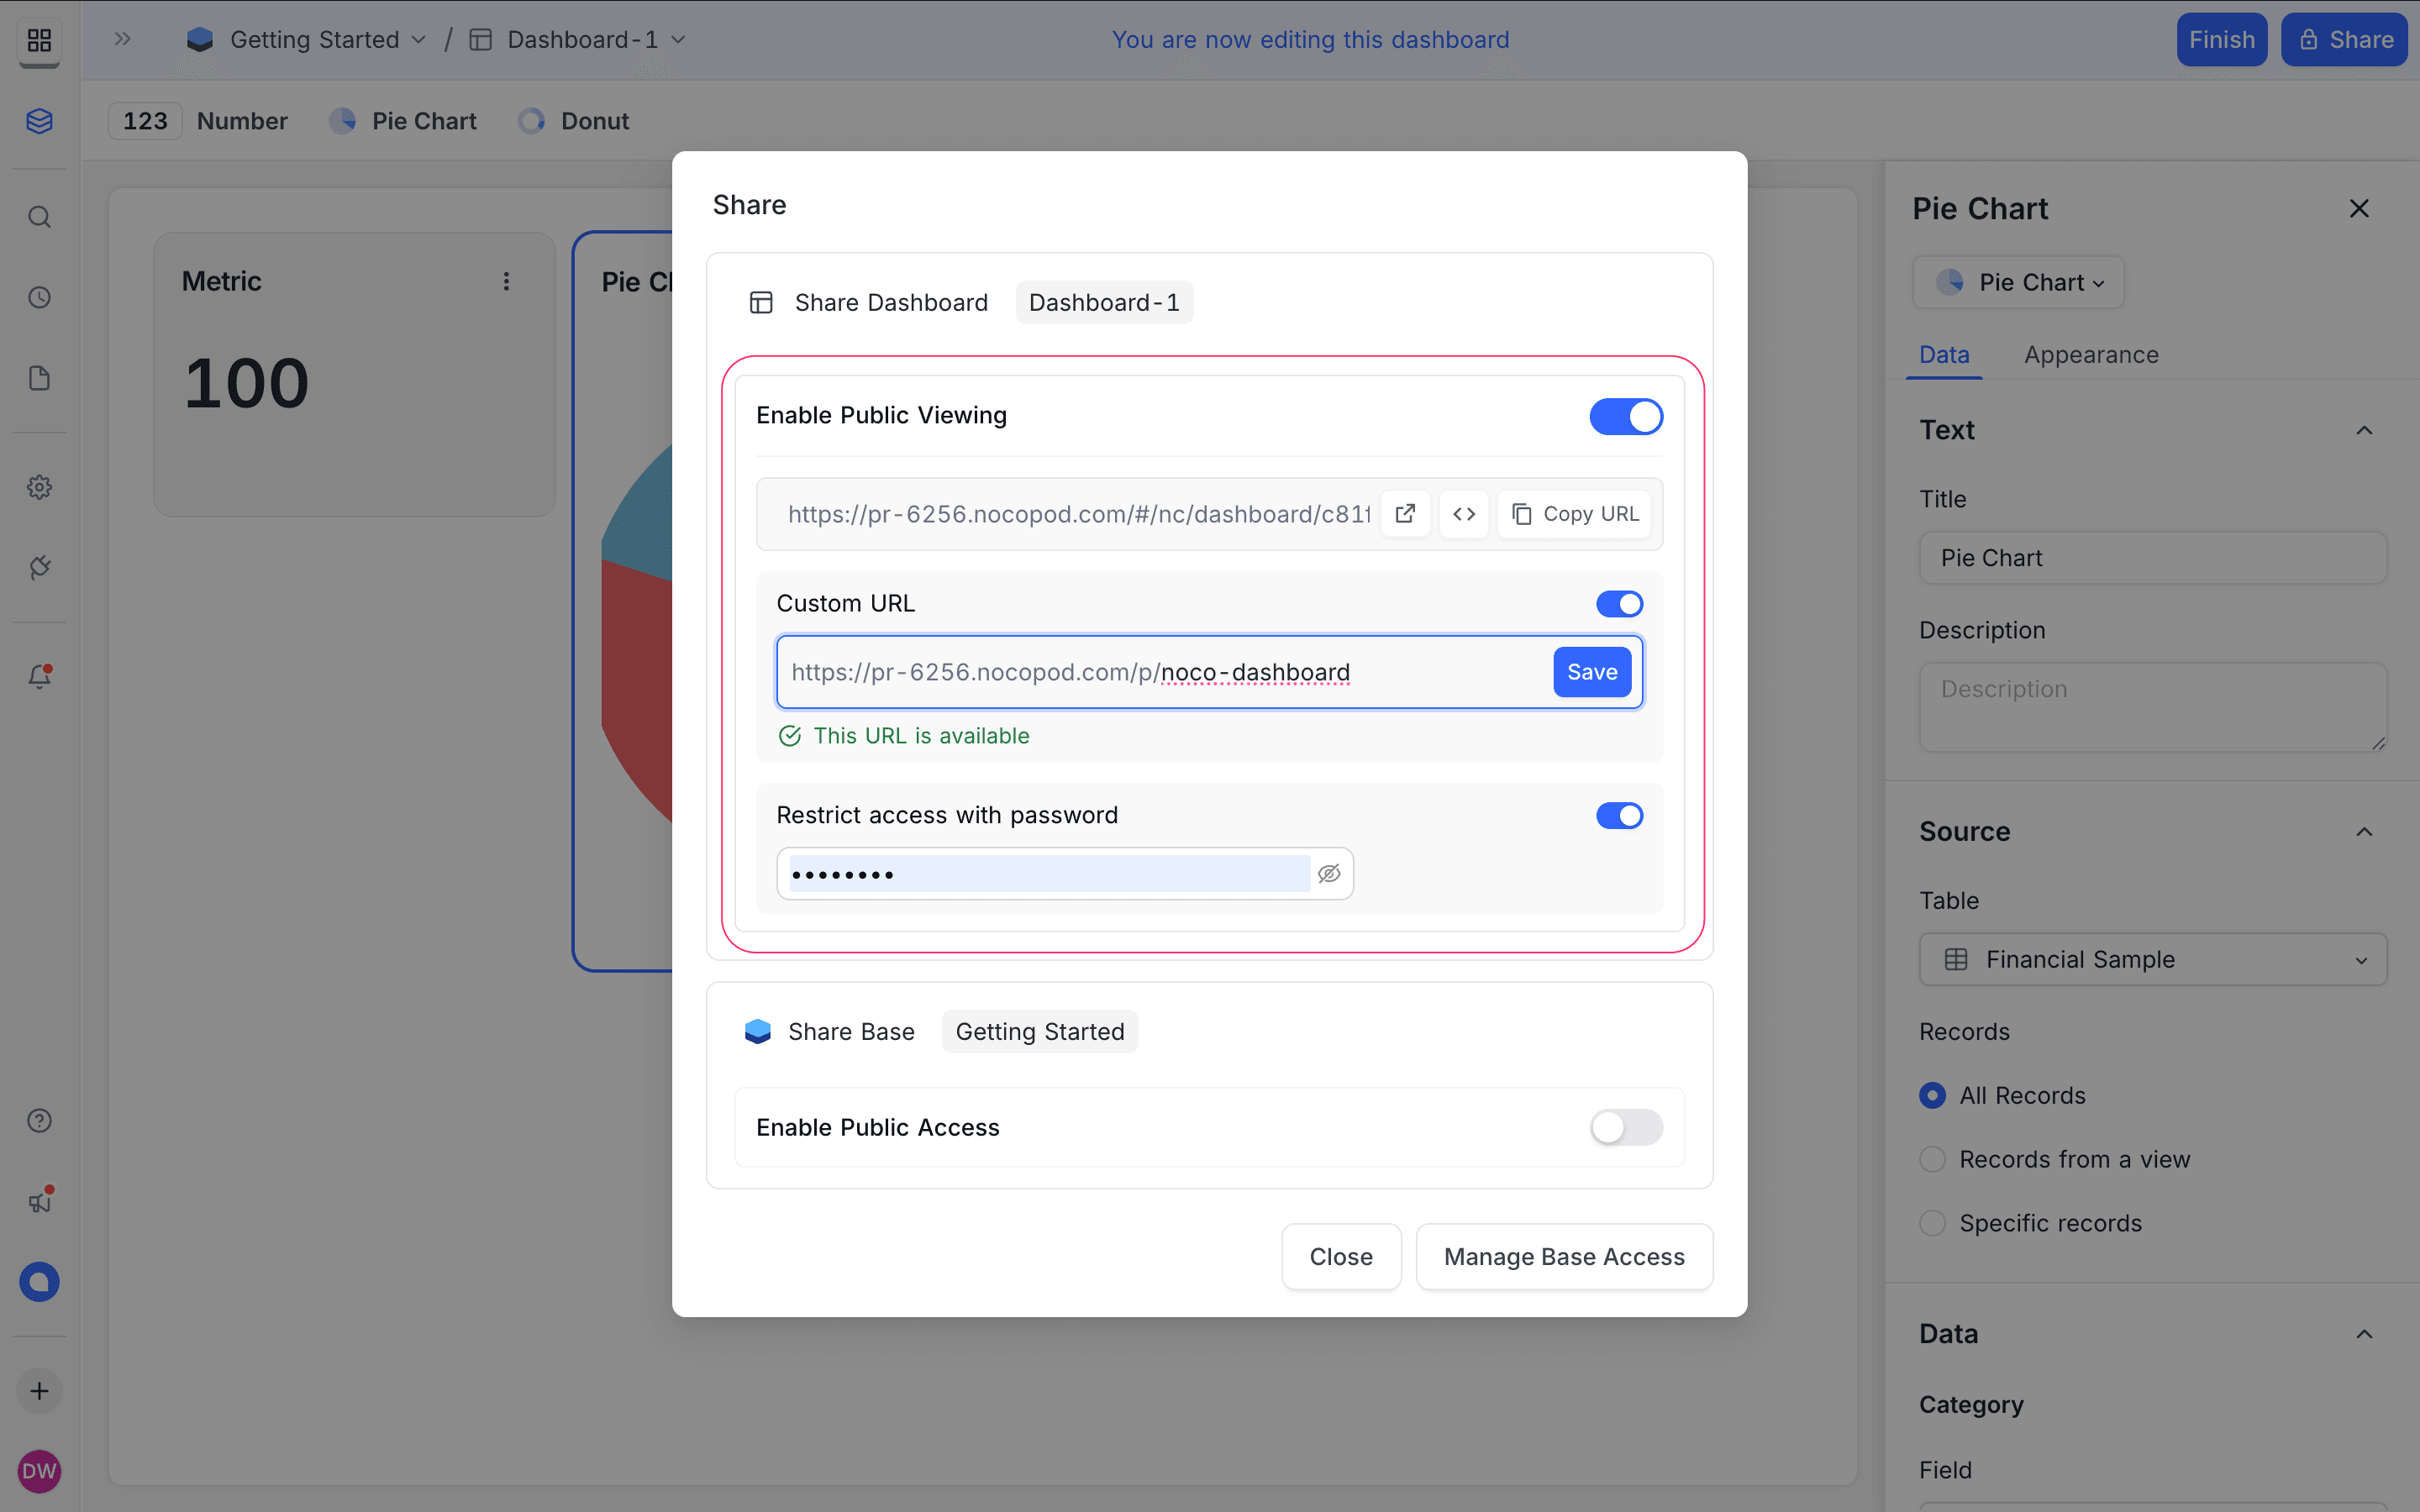Enable Public Access for the shared base
2420x1512 pixels.
point(1624,1127)
